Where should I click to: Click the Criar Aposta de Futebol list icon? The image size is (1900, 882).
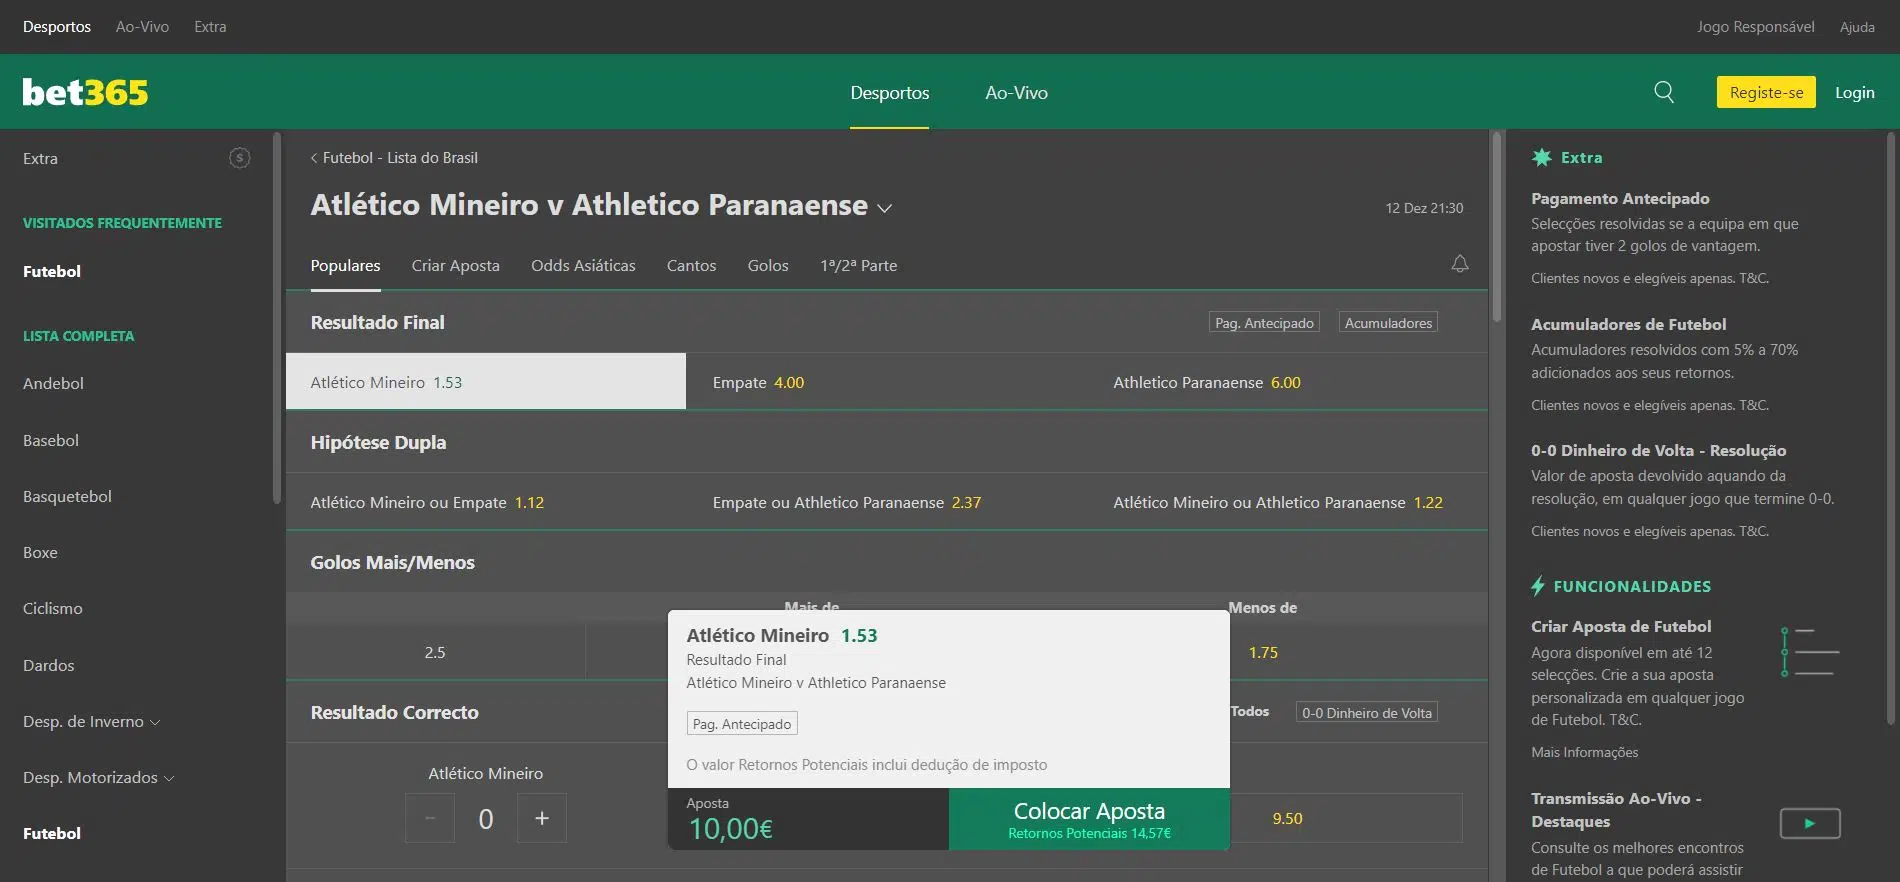point(1811,652)
